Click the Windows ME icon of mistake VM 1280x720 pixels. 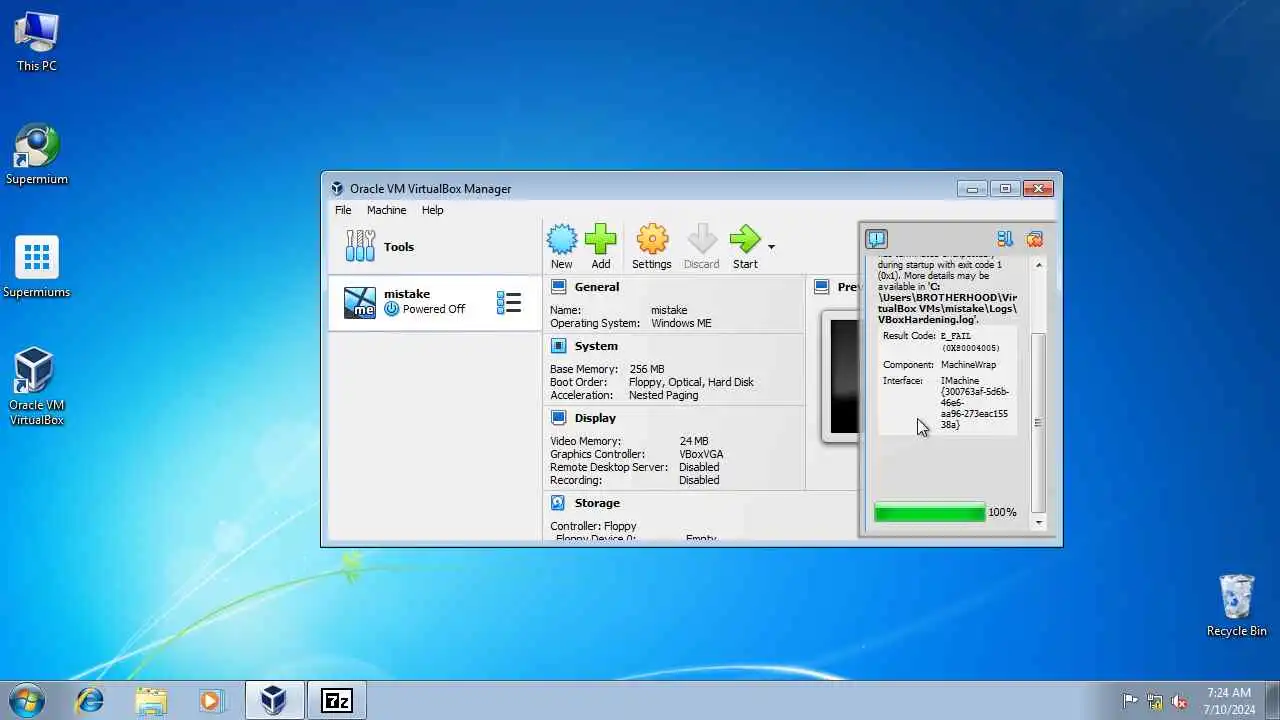tap(360, 302)
